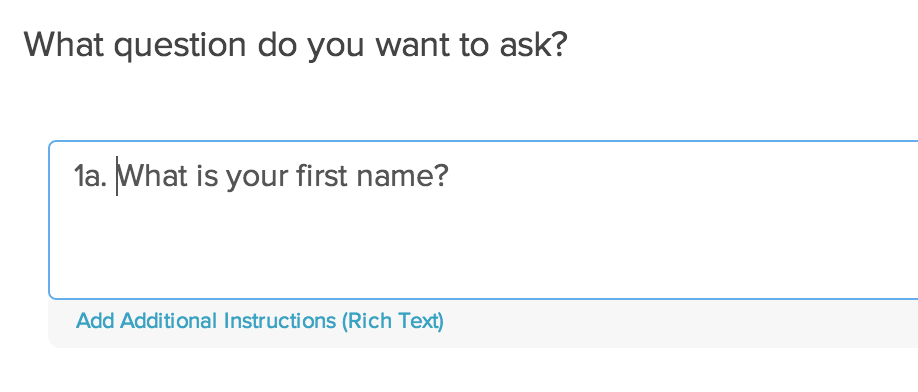This screenshot has width=918, height=392.
Task: Place cursor after "name?" in question field
Action: tap(450, 176)
